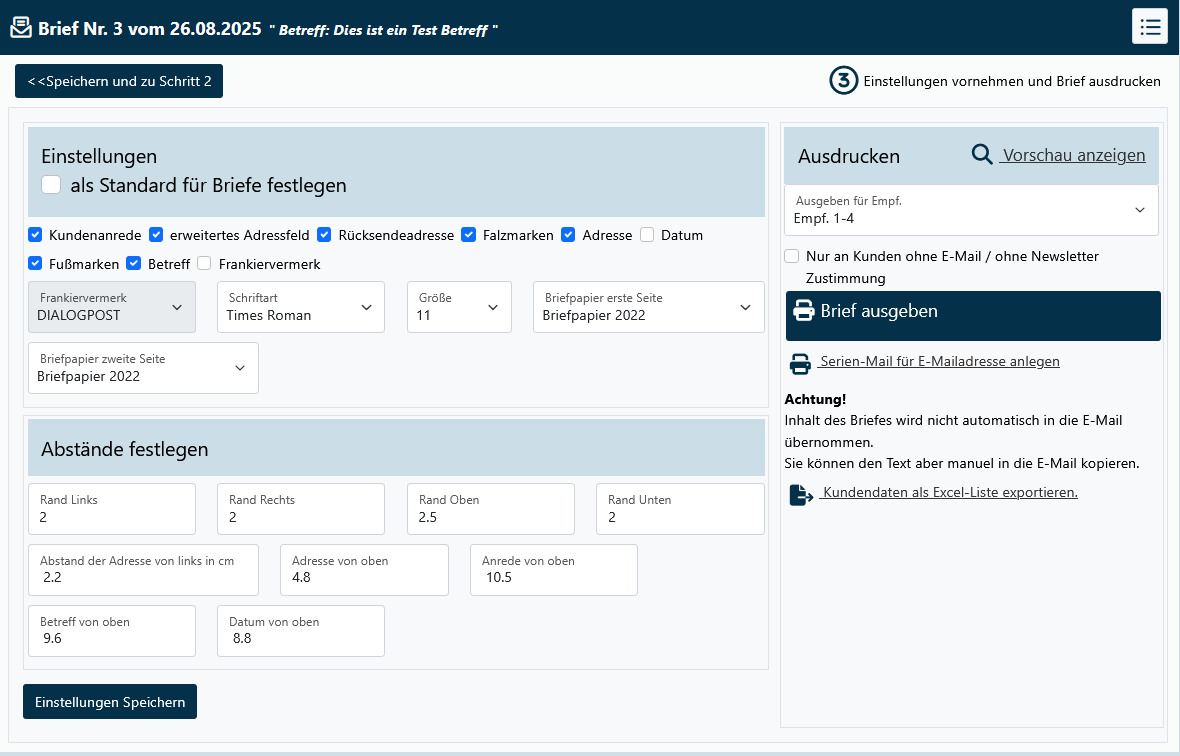This screenshot has width=1180, height=756.
Task: Tick 'als Standard für Briefe festlegen'
Action: click(51, 185)
